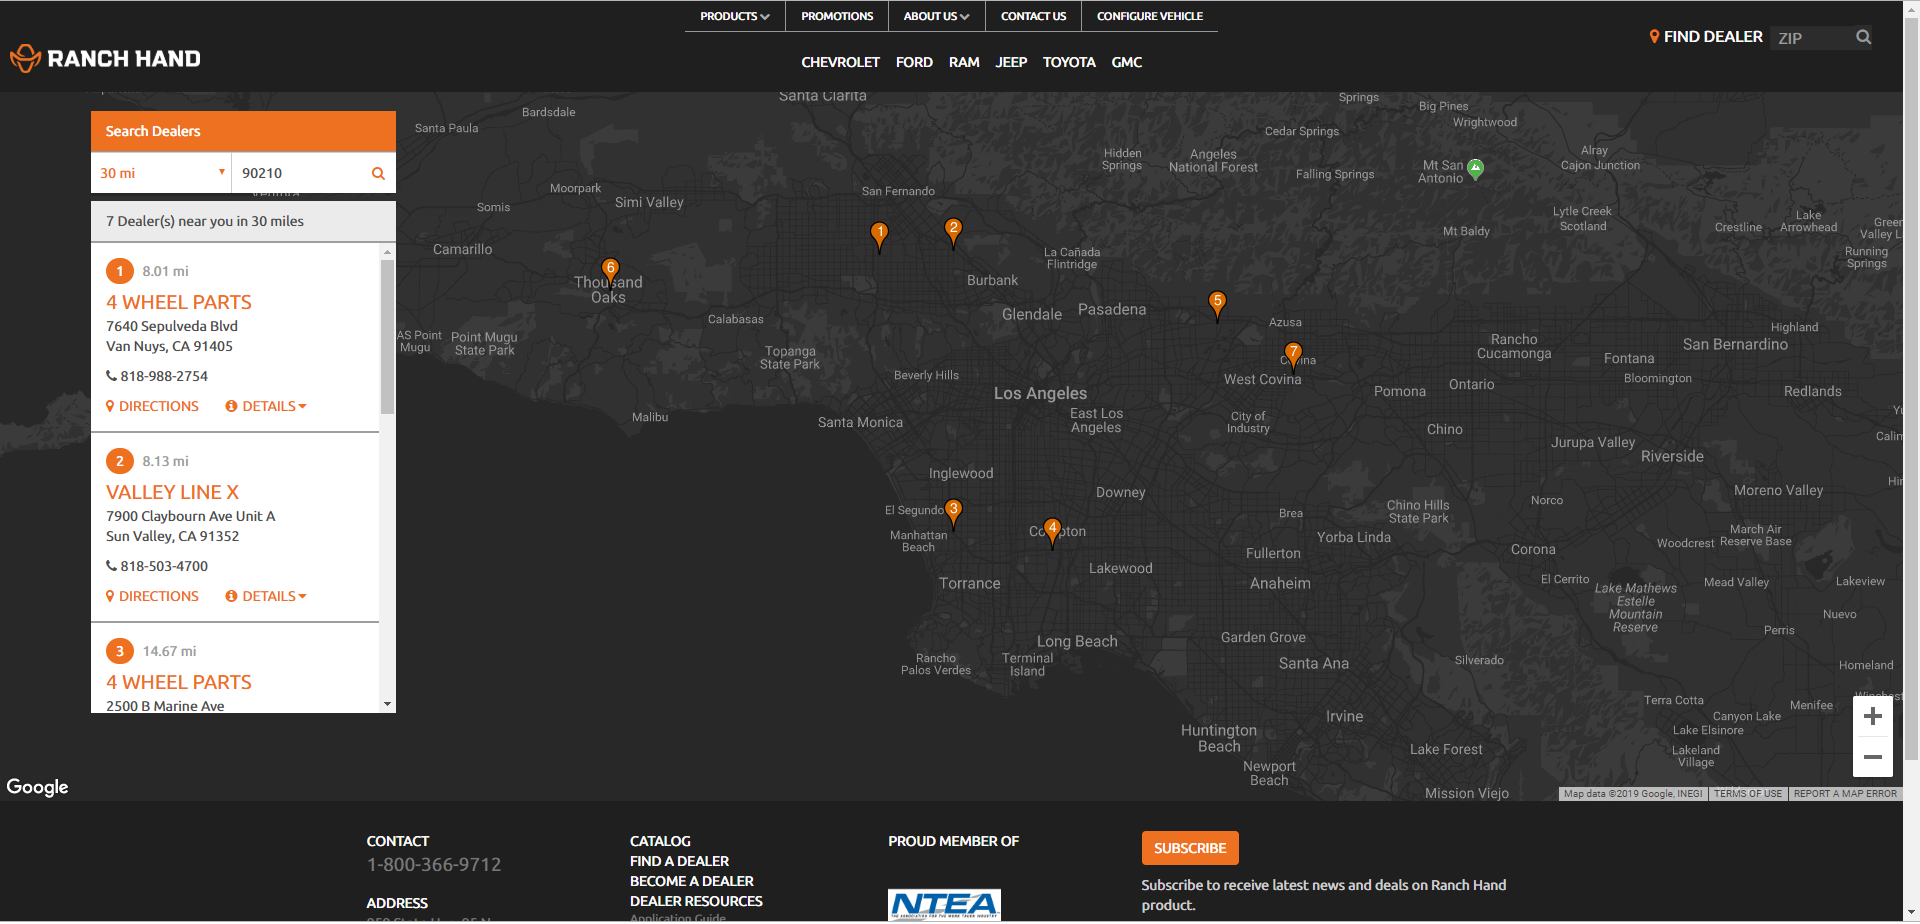Click the dealer list scrollbar thumb

387,337
